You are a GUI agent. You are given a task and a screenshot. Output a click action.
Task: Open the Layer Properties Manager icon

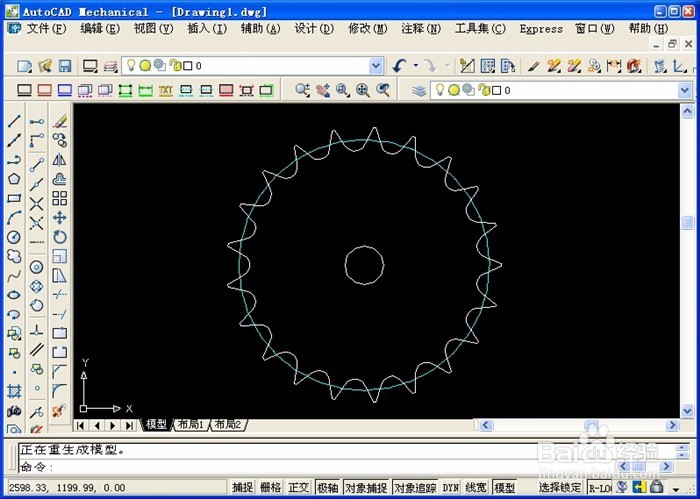419,91
